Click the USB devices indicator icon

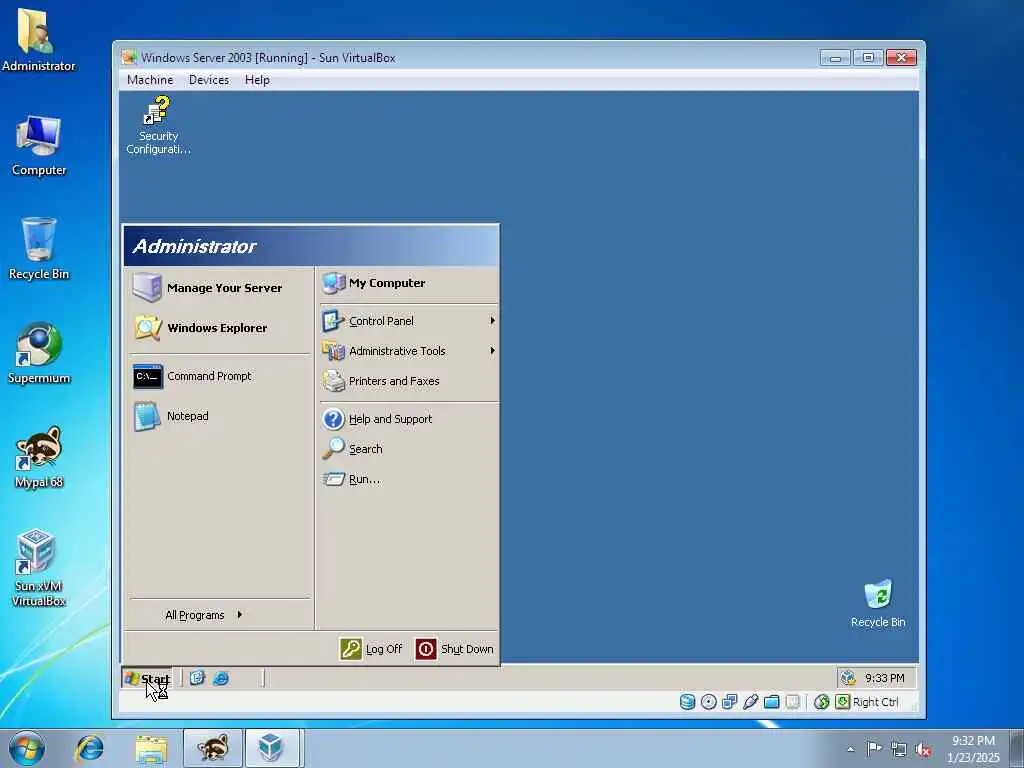[750, 702]
